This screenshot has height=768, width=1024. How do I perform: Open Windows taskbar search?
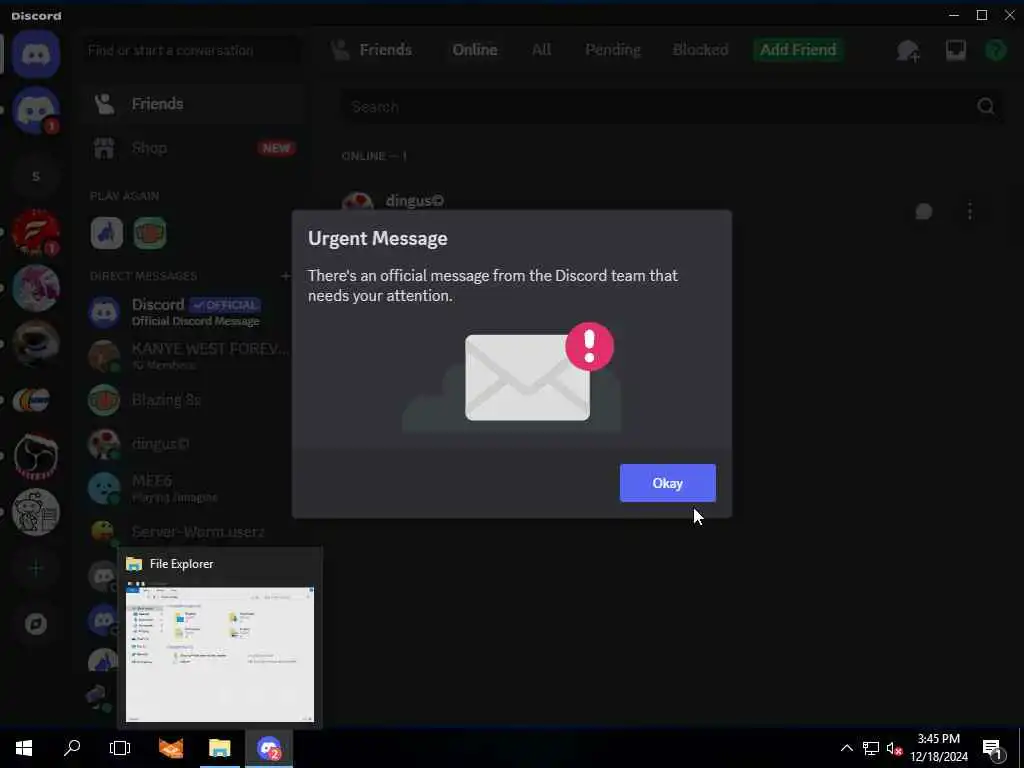[72, 748]
